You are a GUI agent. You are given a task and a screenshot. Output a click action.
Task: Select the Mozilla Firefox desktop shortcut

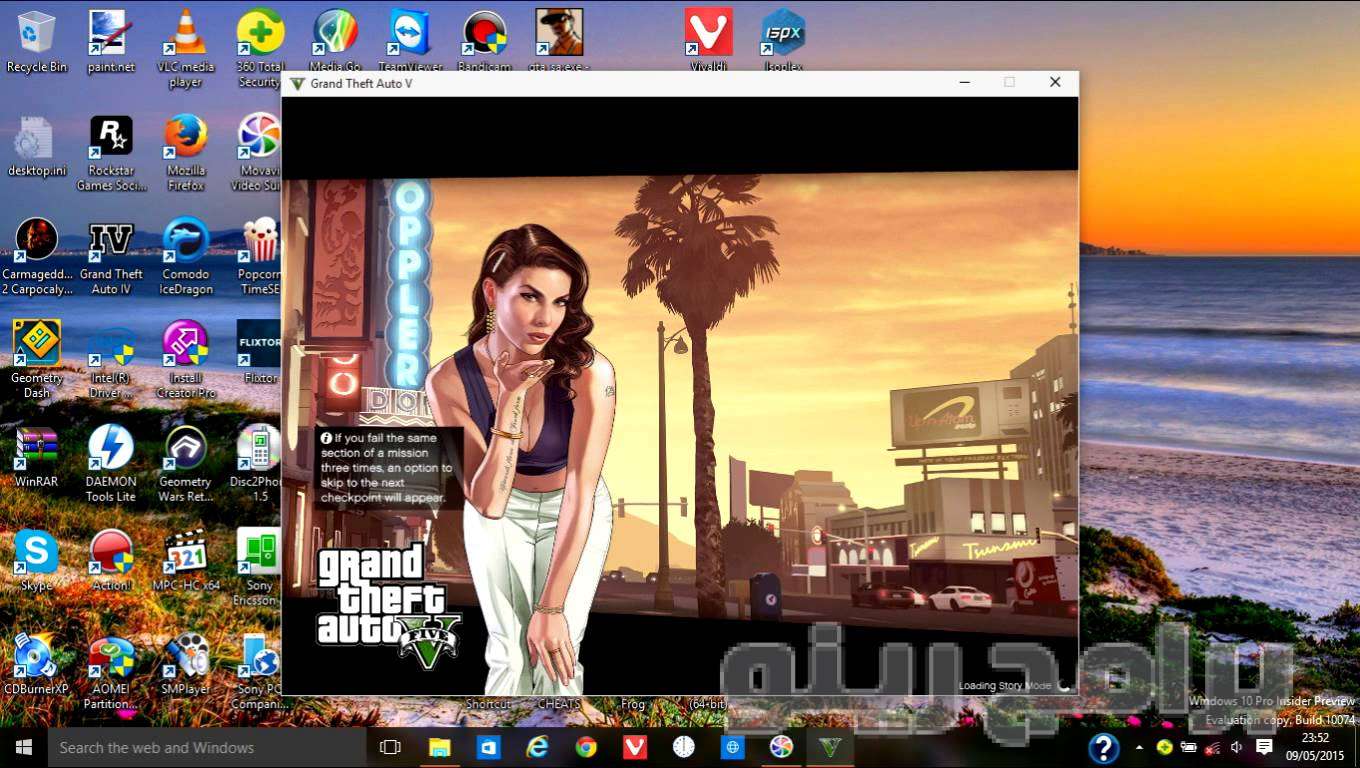pos(185,152)
